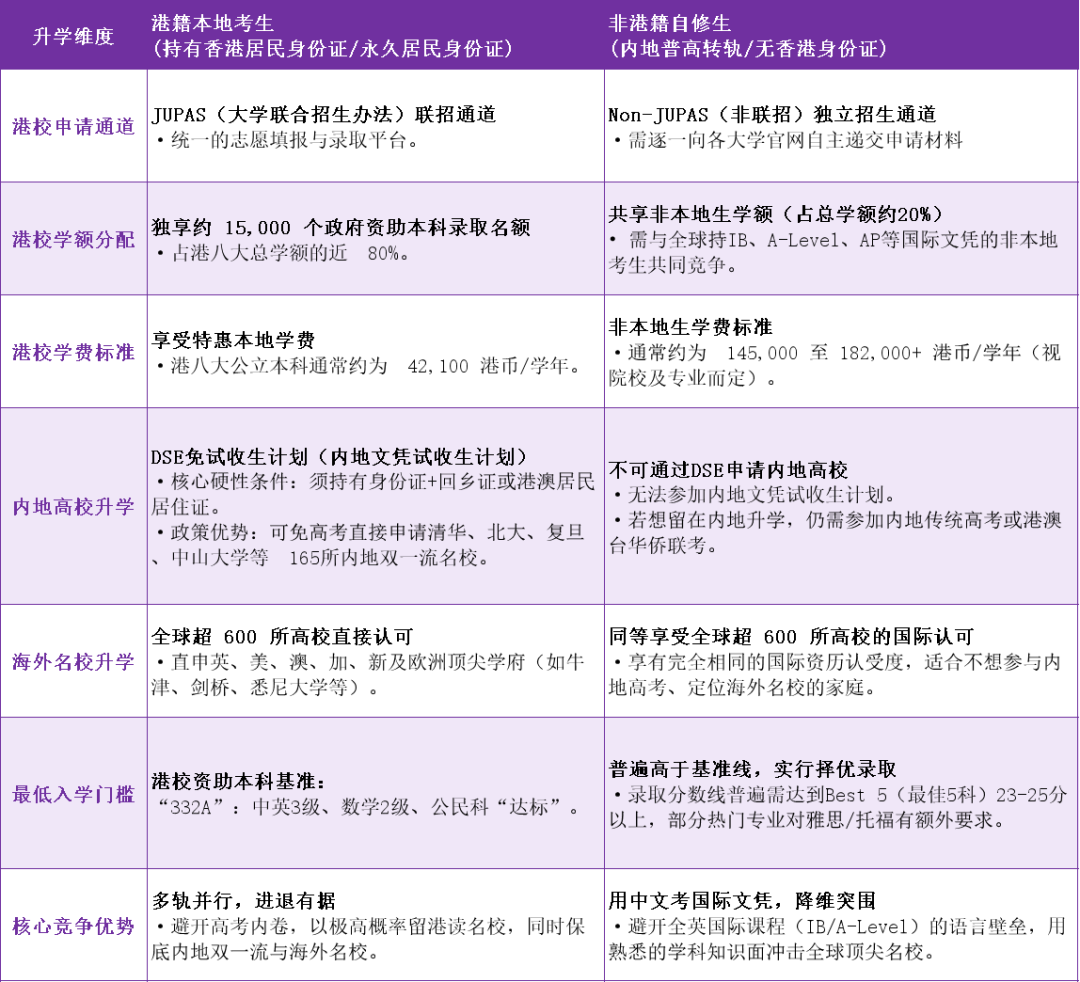Click '避开全英国际课程(IB/A-Level)的语言壁垒' line
This screenshot has height=982, width=1080.
tap(838, 927)
